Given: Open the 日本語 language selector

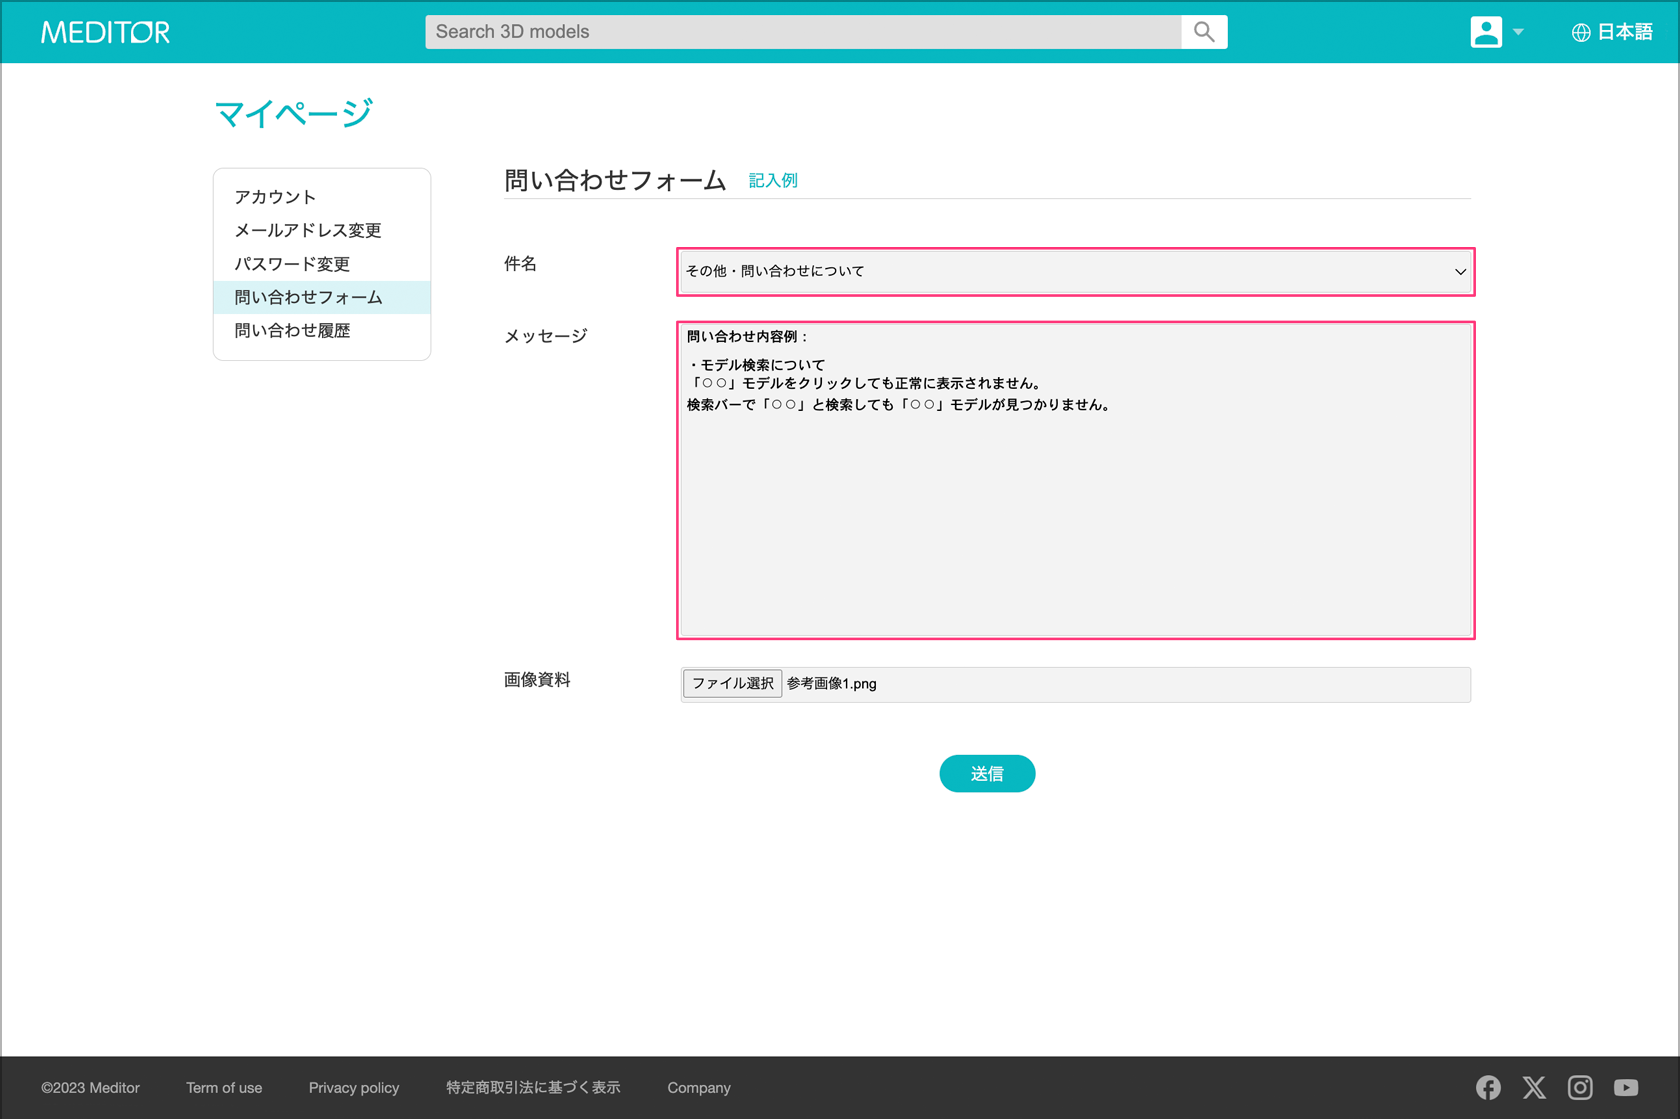Looking at the screenshot, I should [x=1612, y=32].
